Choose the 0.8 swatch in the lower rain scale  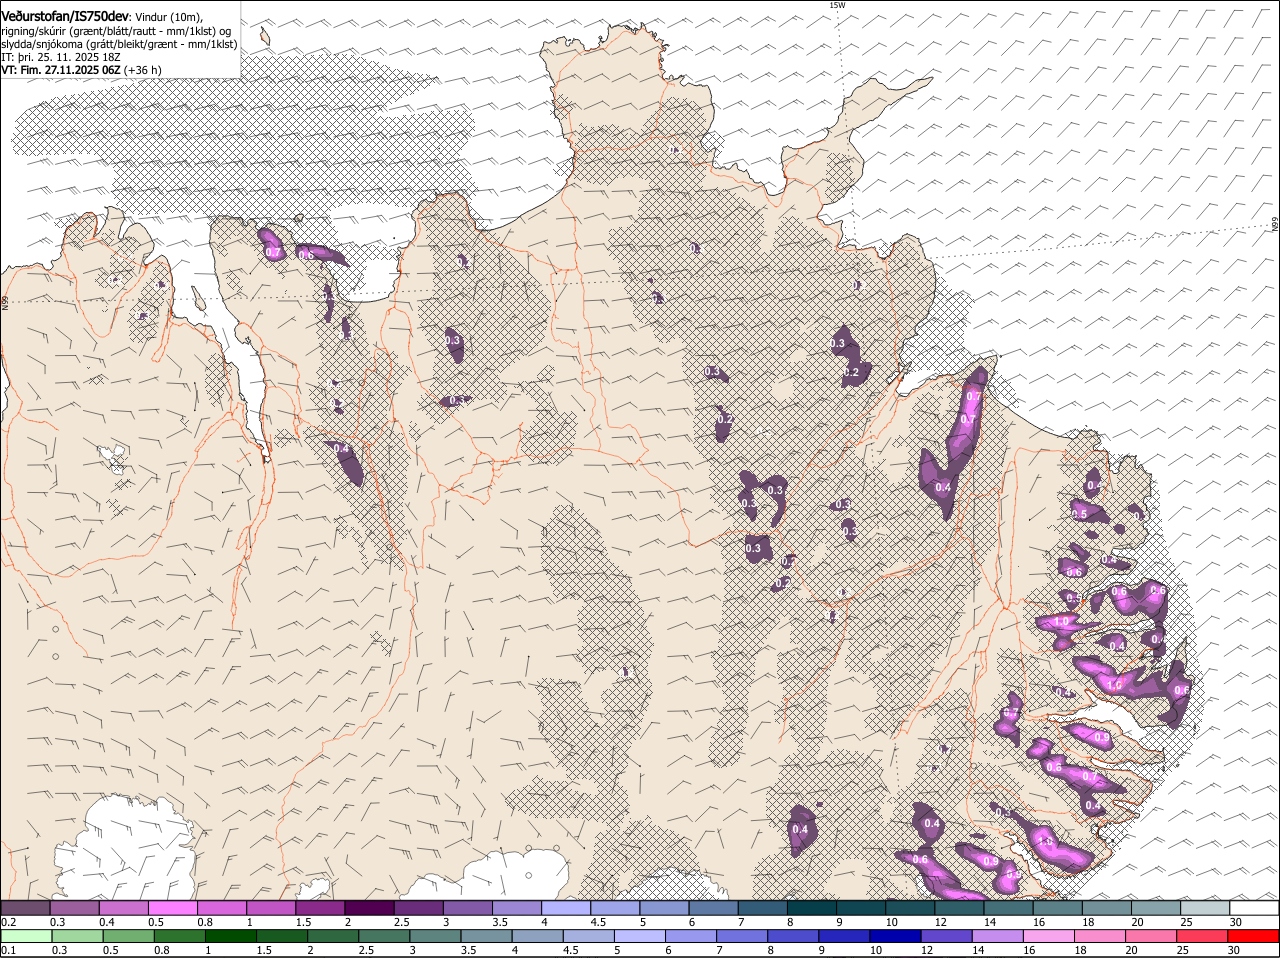point(180,937)
